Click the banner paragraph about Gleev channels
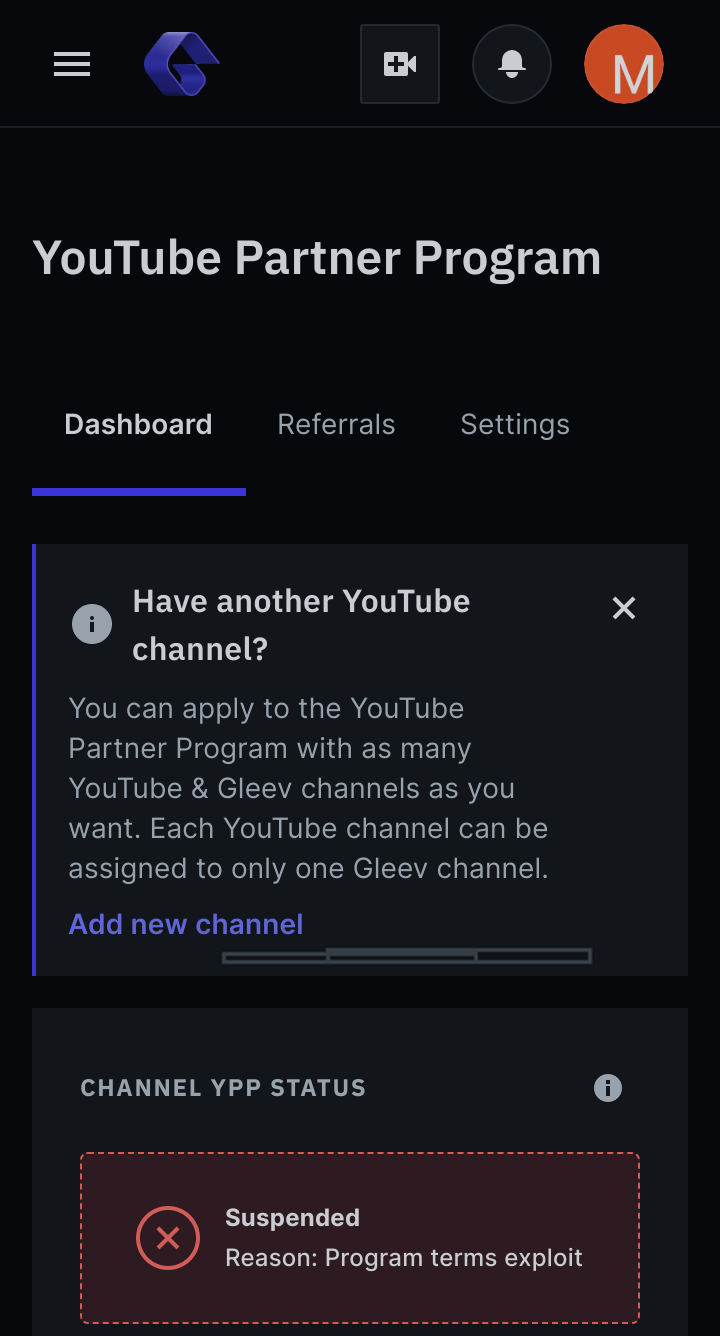Image resolution: width=720 pixels, height=1336 pixels. [x=308, y=788]
